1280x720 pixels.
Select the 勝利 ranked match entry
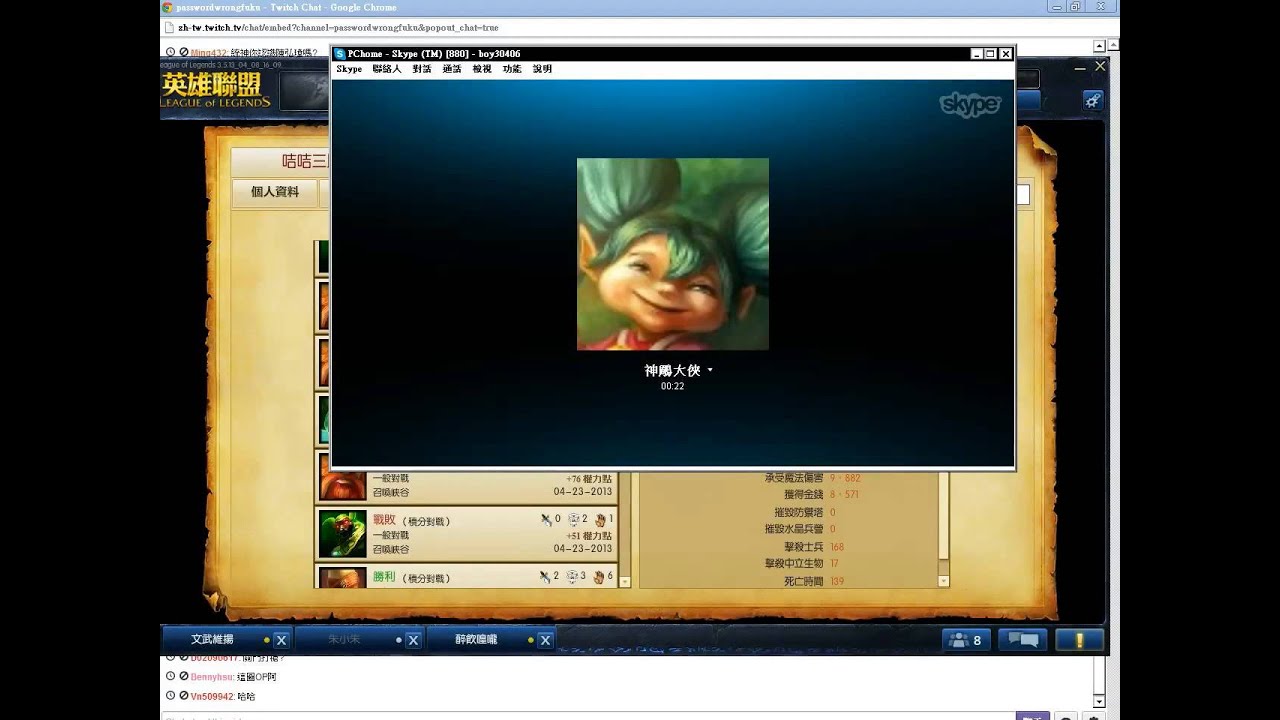(x=467, y=577)
